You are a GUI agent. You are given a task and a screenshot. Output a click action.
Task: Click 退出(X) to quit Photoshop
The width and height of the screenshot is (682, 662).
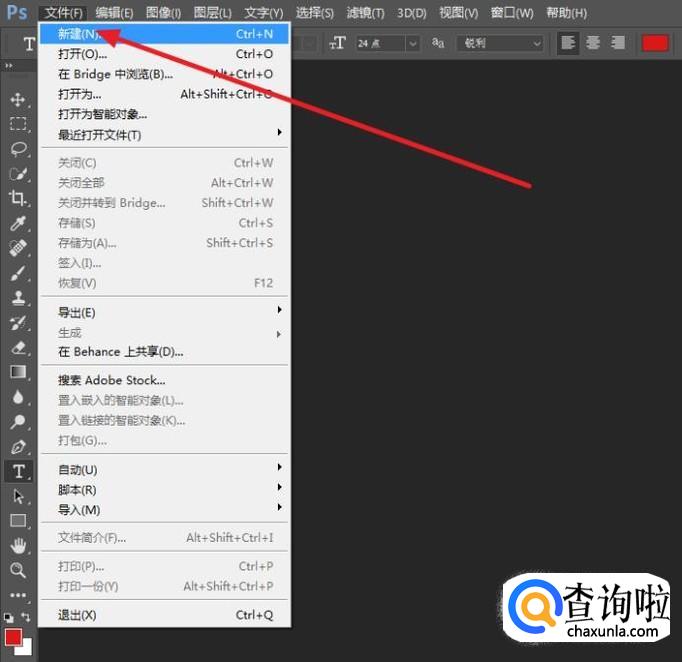(x=77, y=615)
